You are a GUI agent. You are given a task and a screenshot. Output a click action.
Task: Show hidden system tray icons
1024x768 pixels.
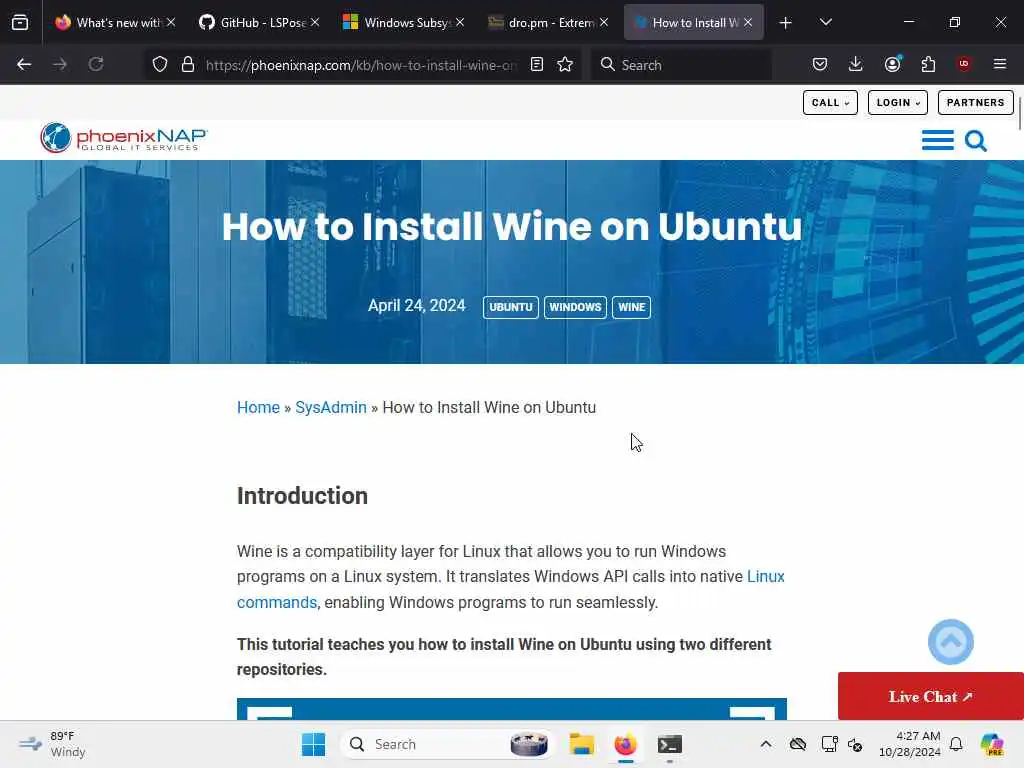tap(766, 744)
